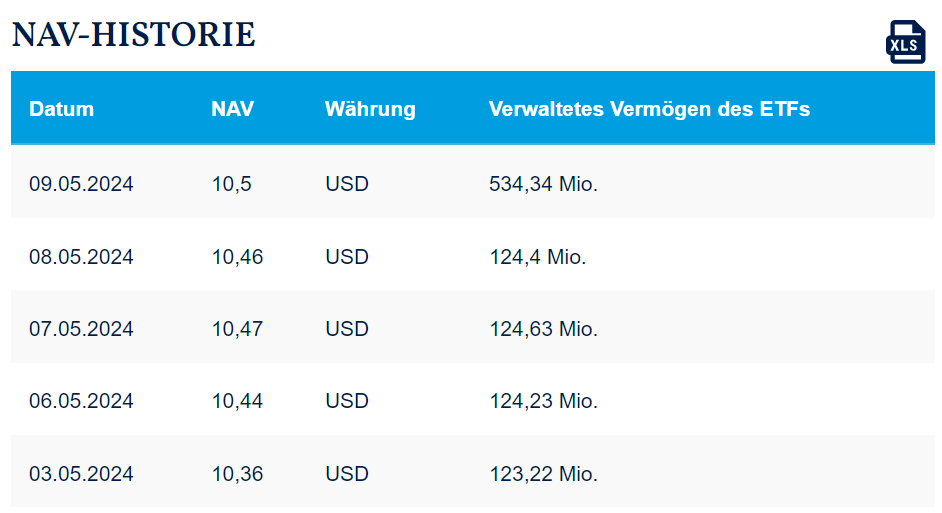Download the NAV history XLS file

coord(905,43)
